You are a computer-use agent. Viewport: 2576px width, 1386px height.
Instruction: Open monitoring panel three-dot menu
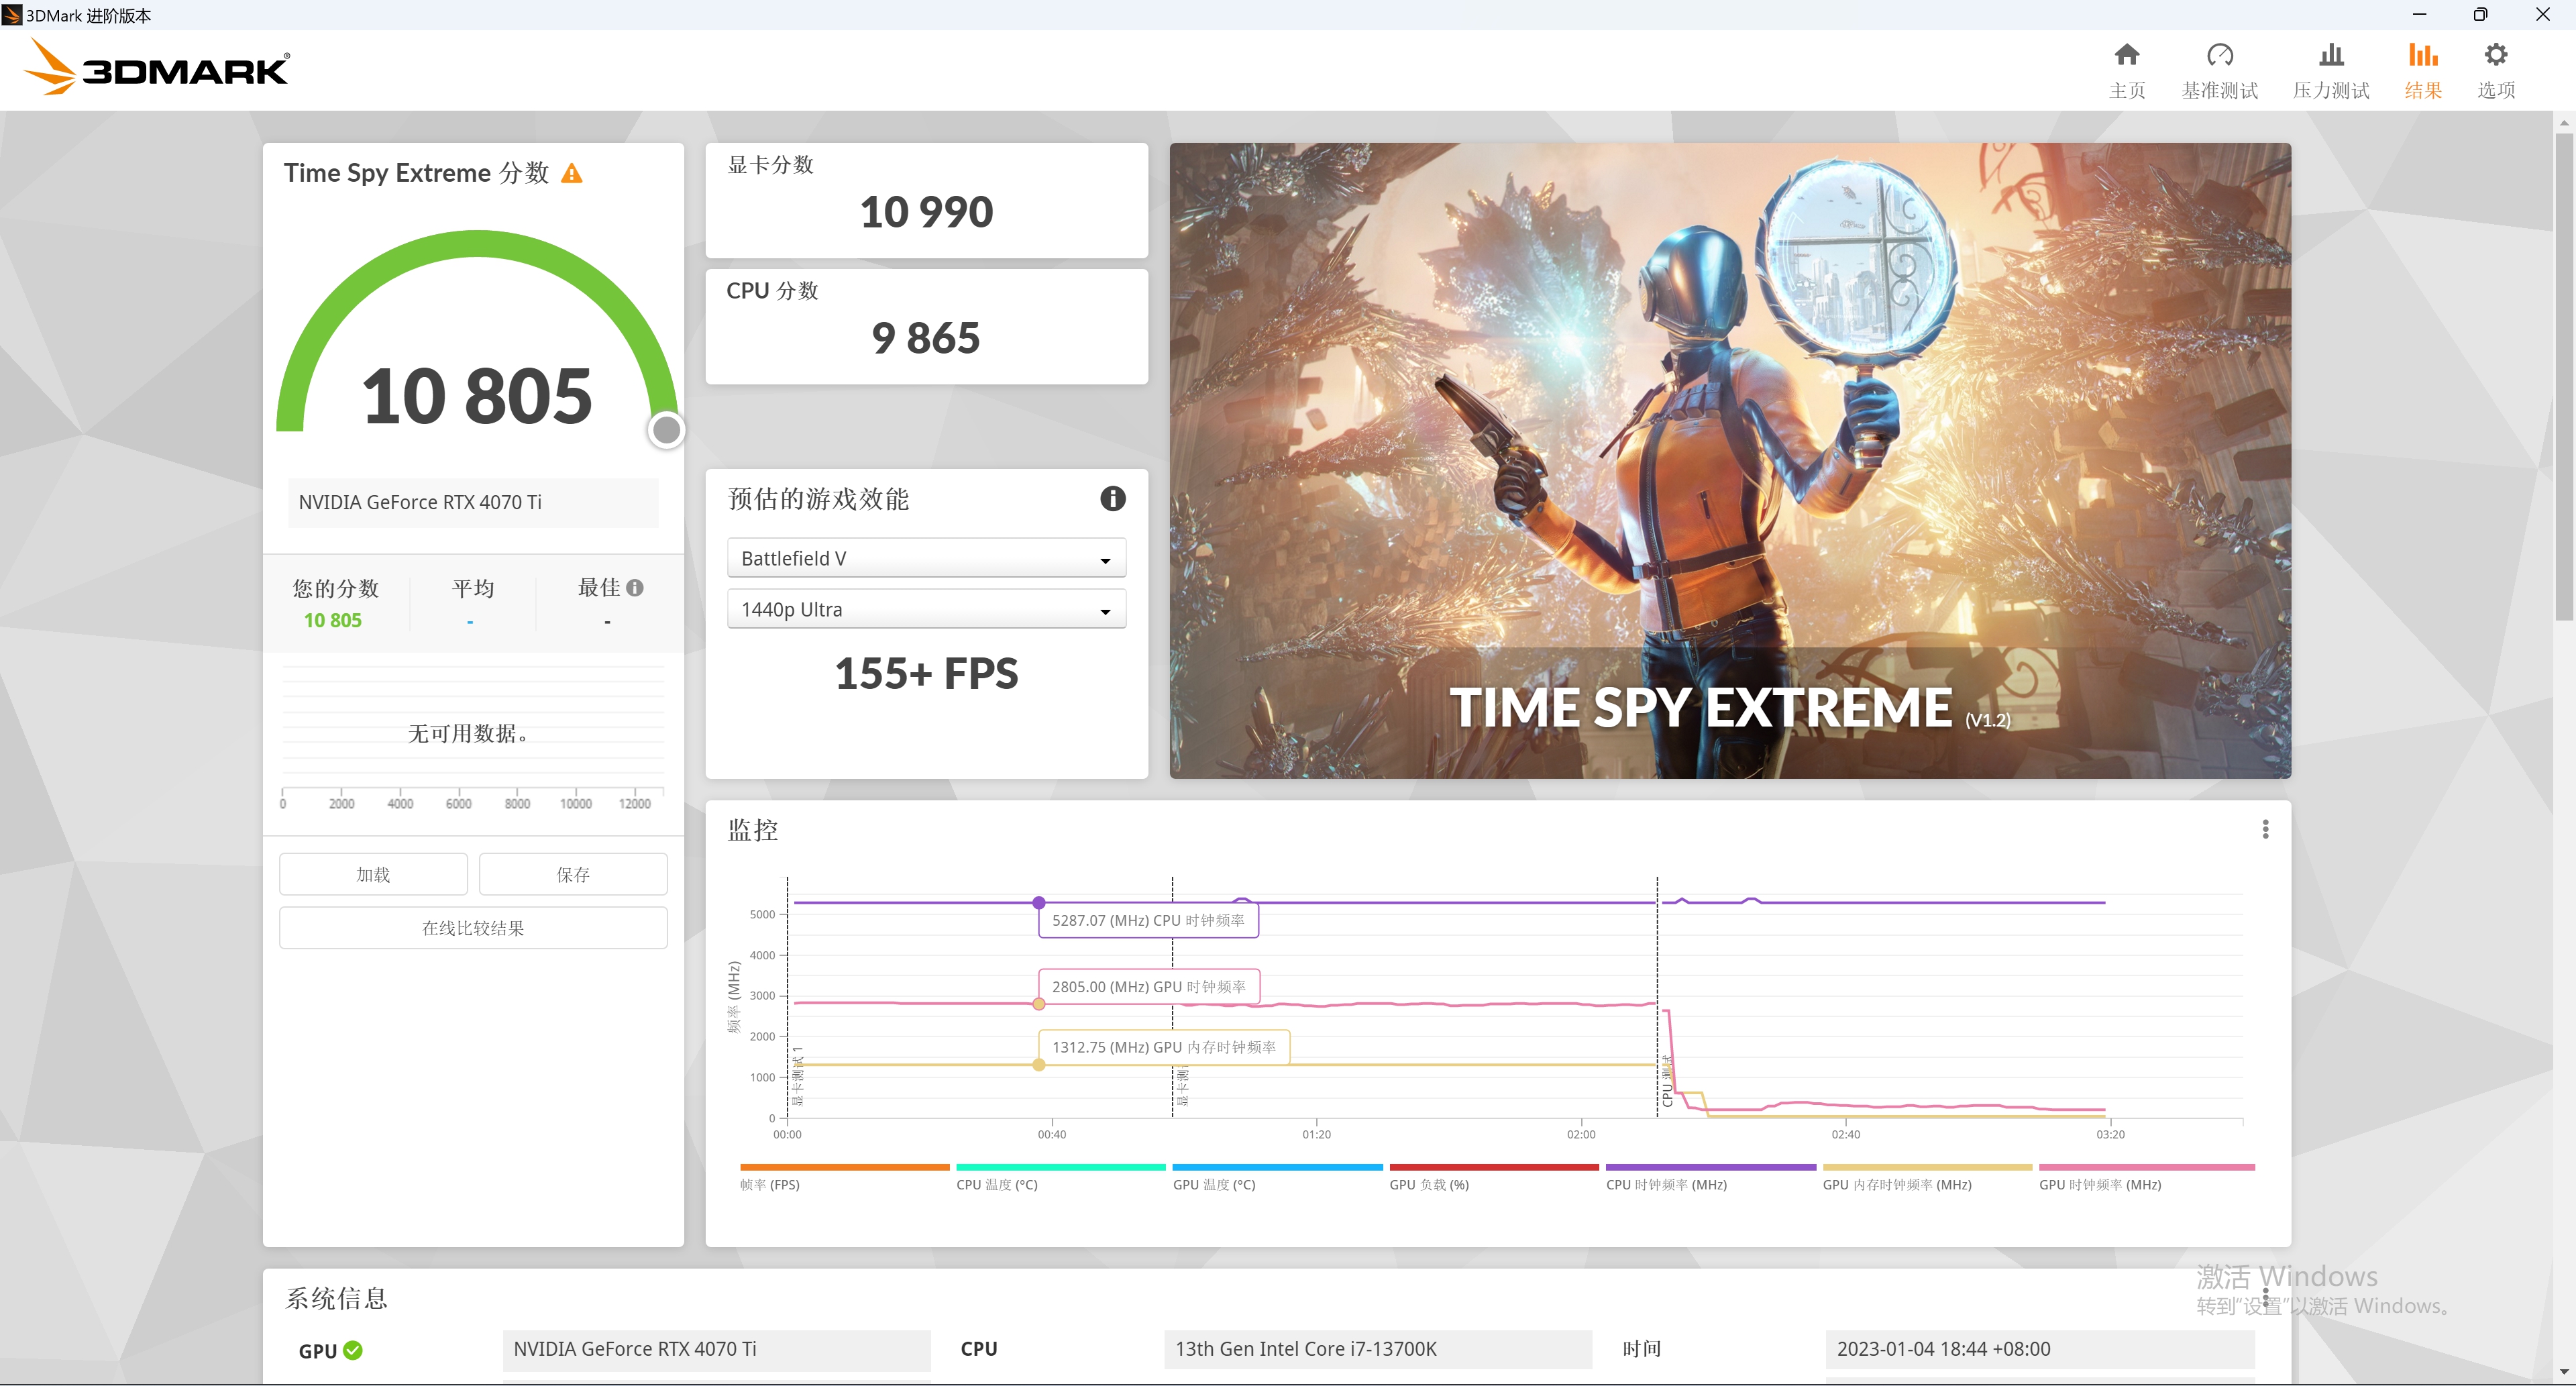coord(2265,829)
